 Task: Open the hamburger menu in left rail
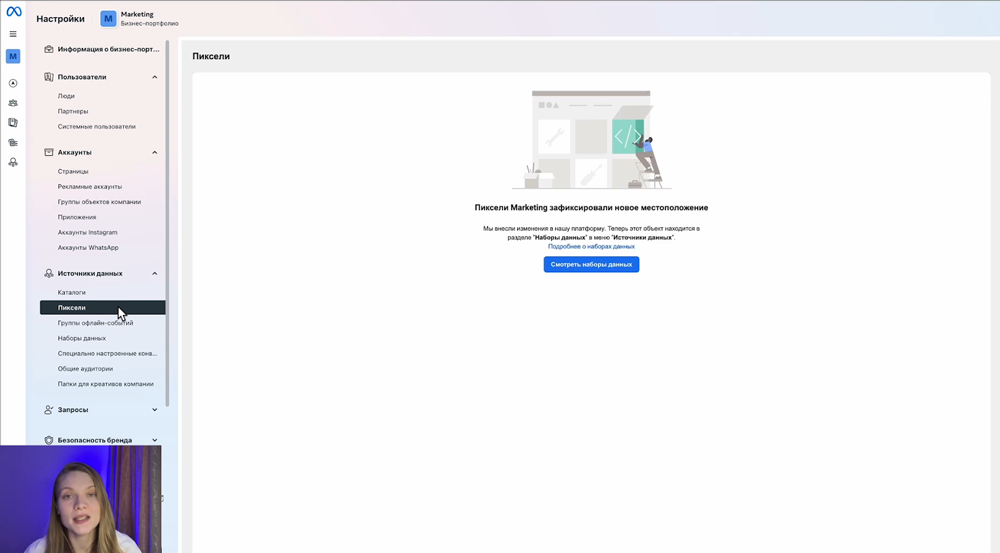tap(13, 34)
